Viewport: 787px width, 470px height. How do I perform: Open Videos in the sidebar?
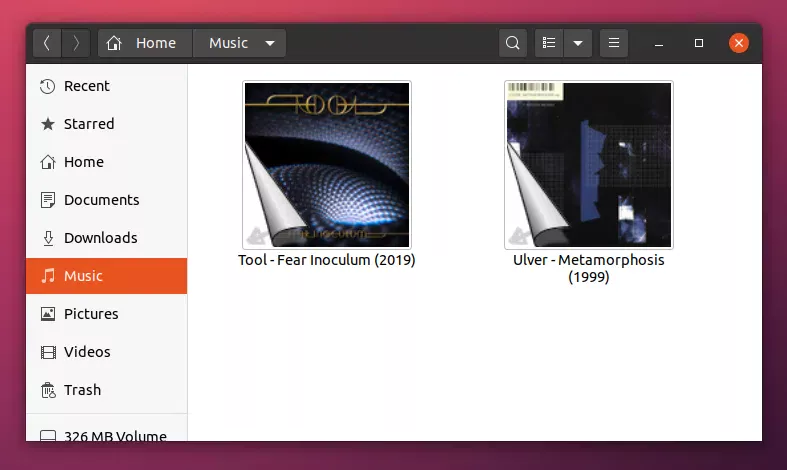pos(87,352)
